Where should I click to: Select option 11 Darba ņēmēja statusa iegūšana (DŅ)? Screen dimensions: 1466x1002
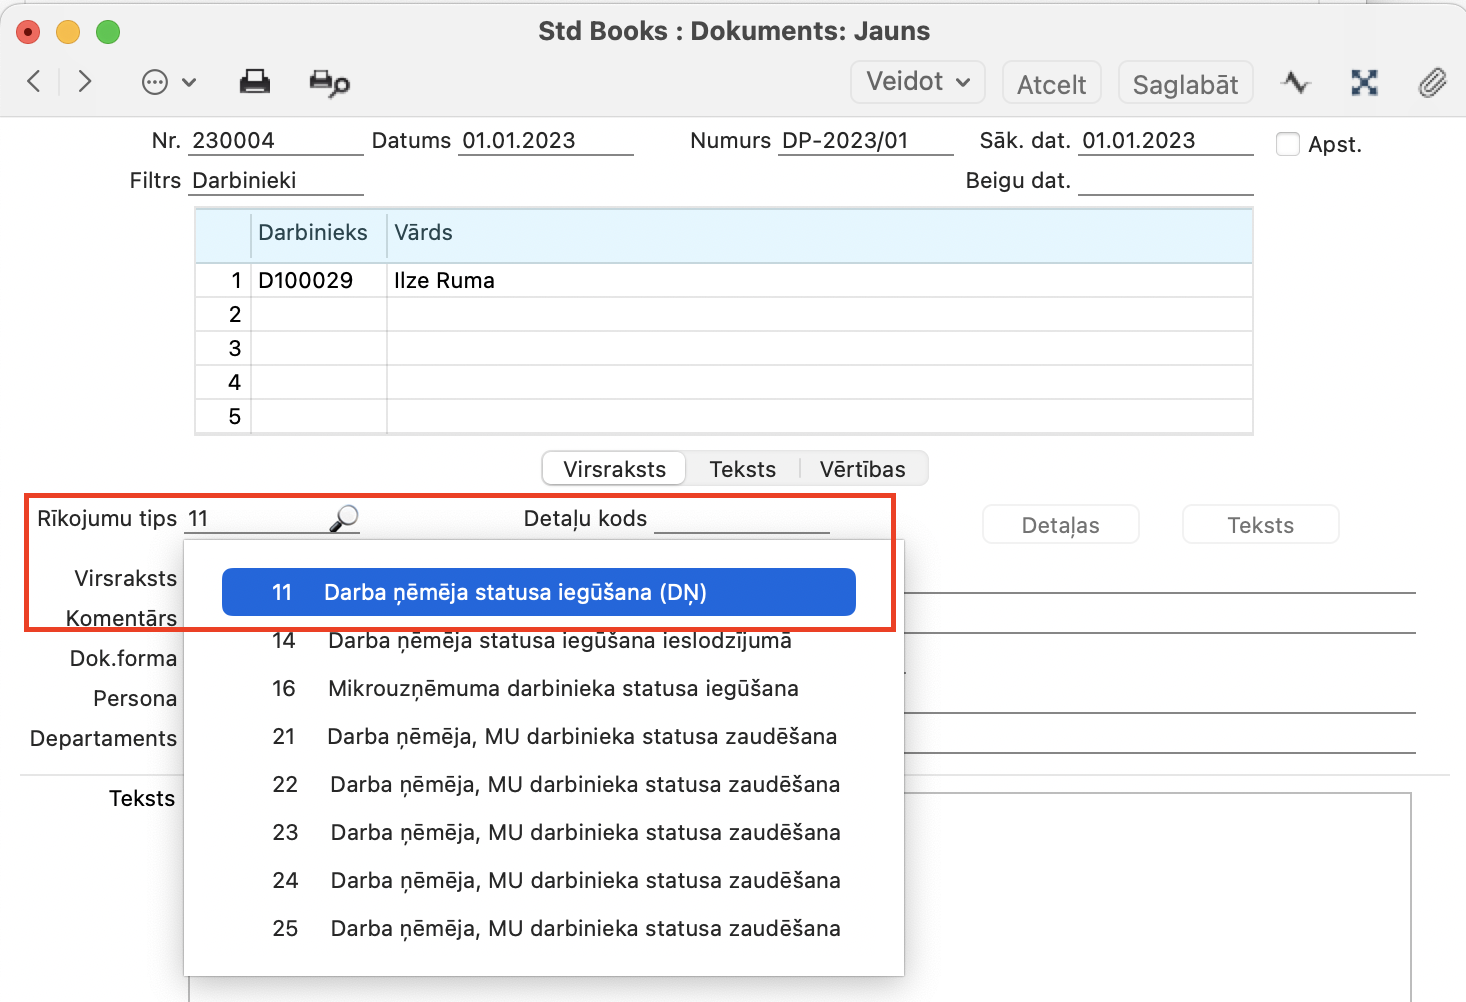coord(538,592)
